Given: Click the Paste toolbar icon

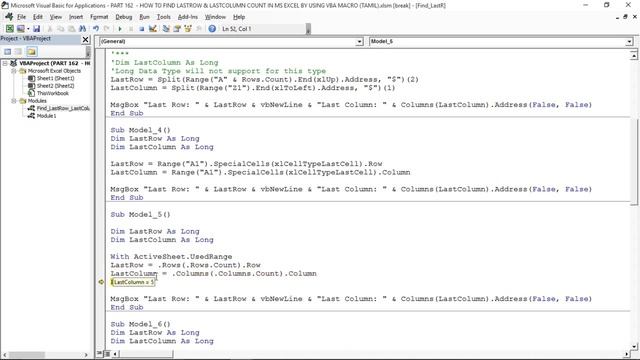Looking at the screenshot, I should point(71,29).
